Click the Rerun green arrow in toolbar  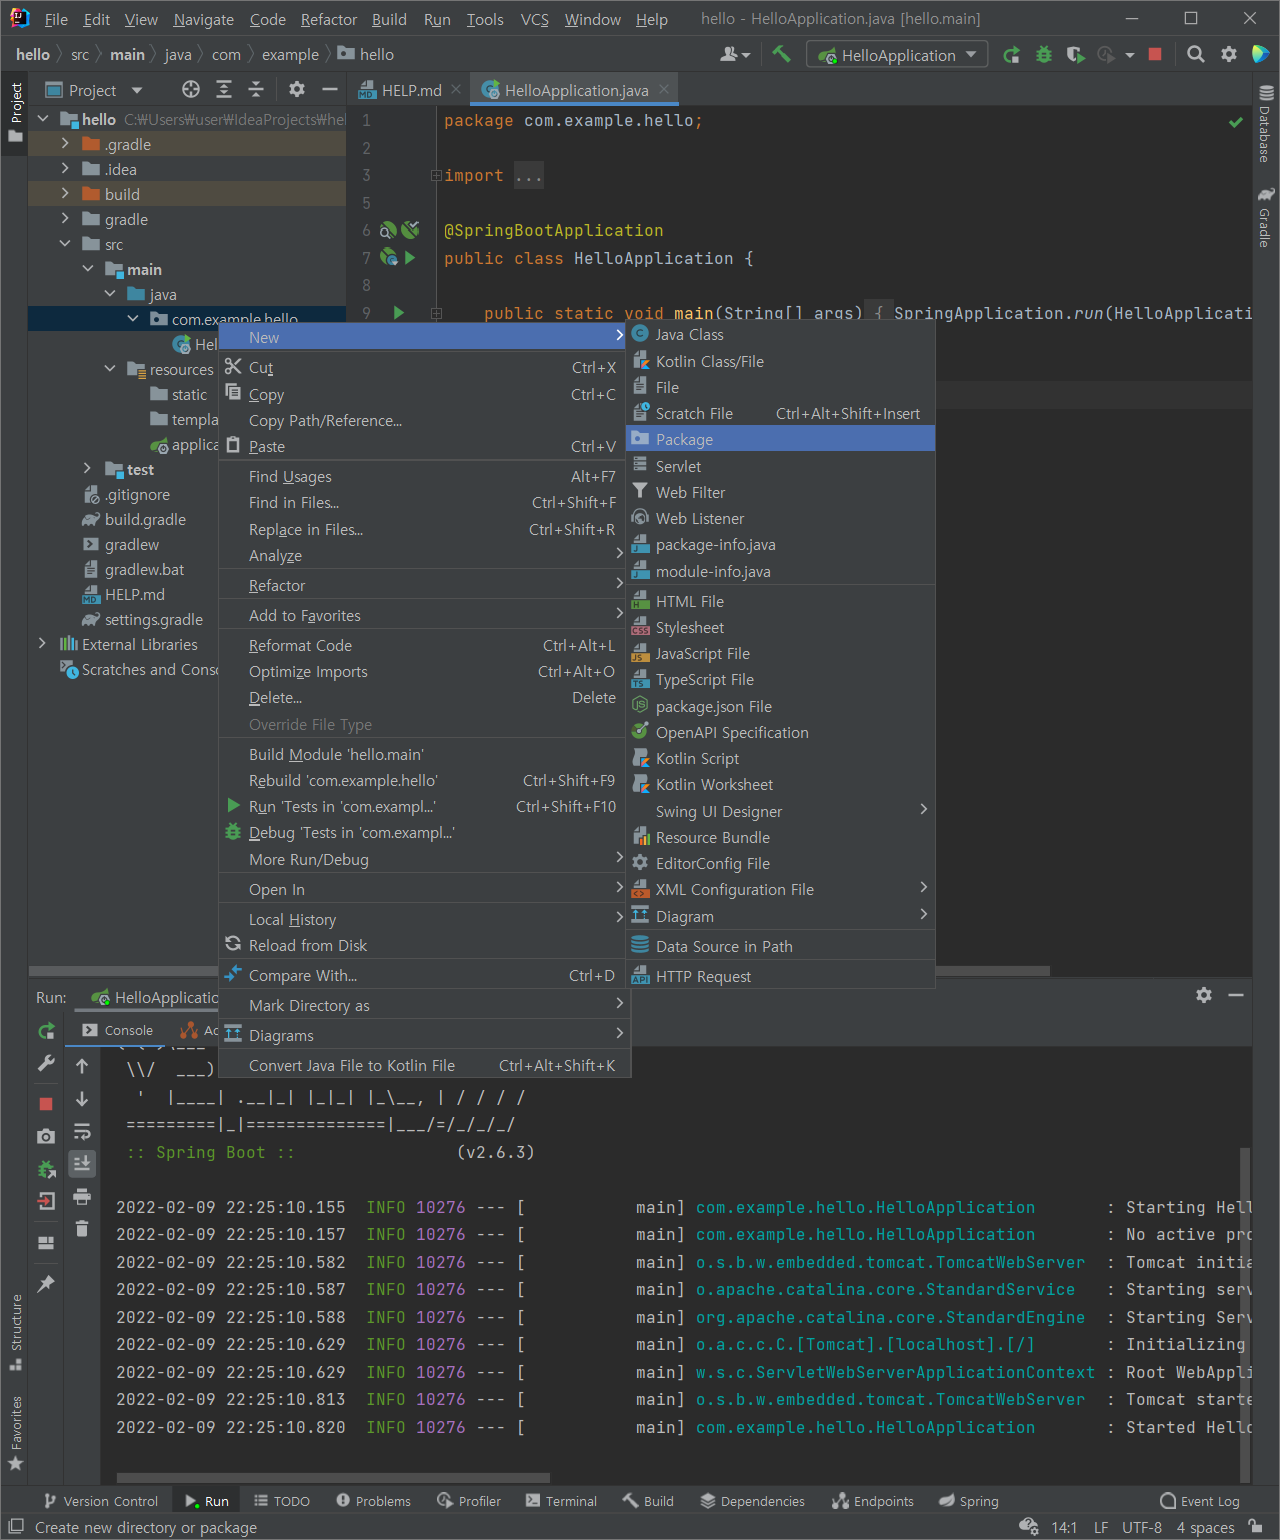pos(1012,55)
